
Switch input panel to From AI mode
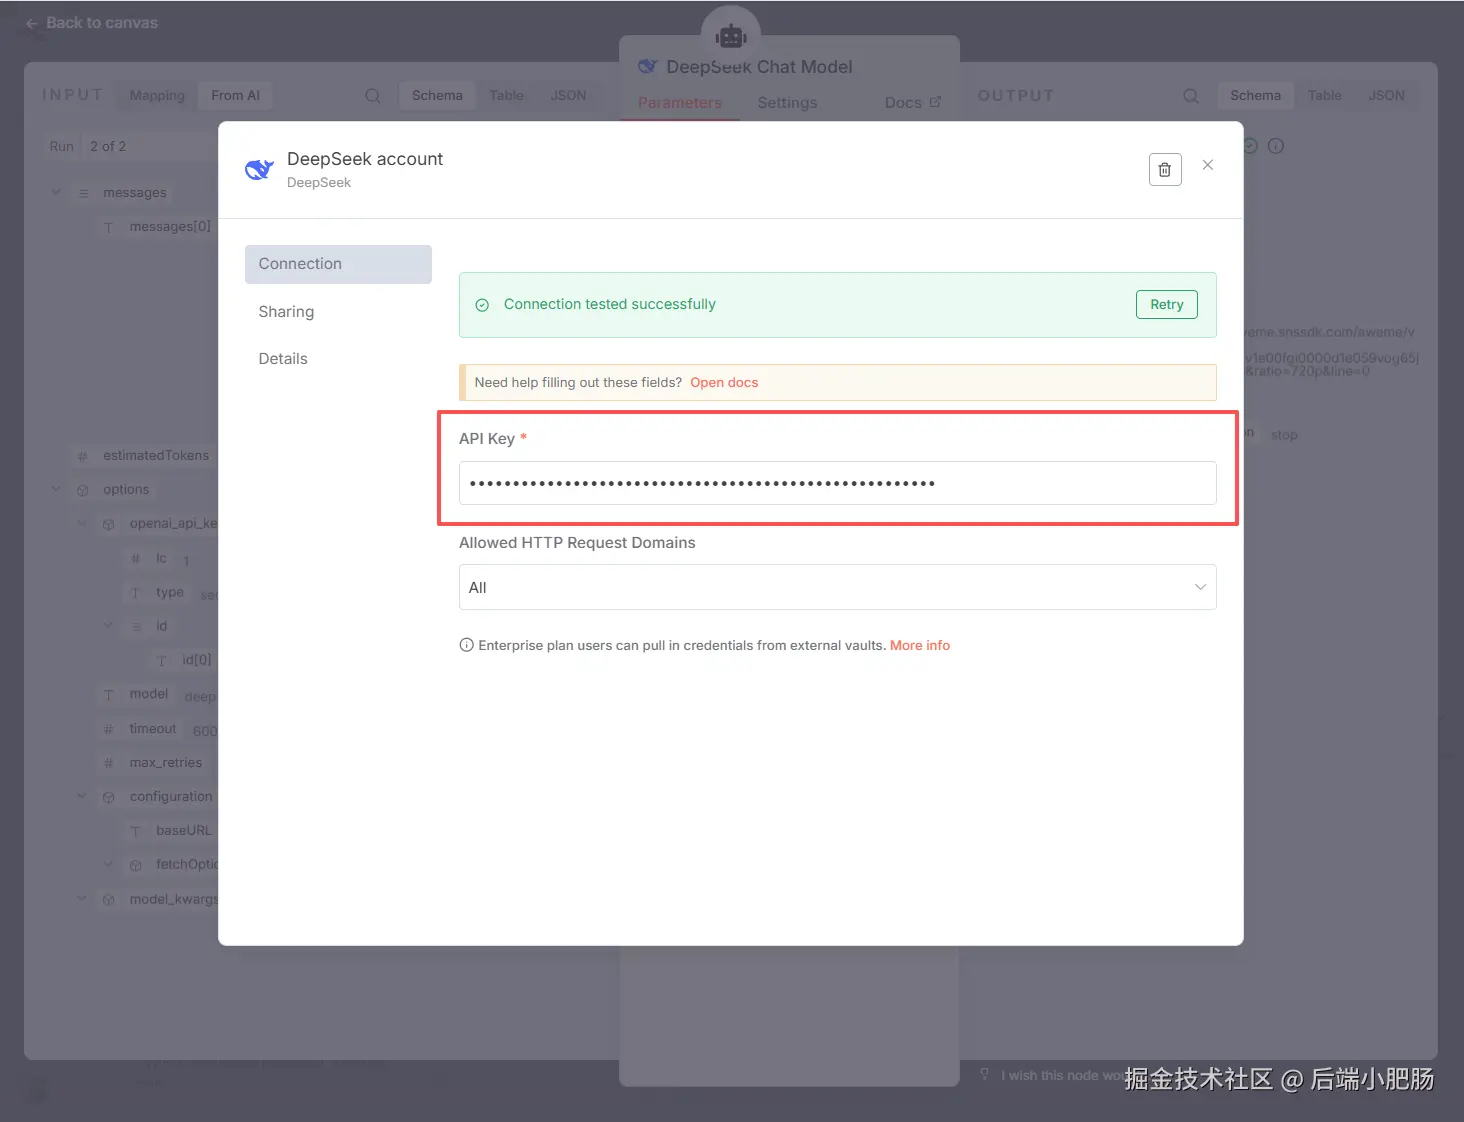point(235,96)
